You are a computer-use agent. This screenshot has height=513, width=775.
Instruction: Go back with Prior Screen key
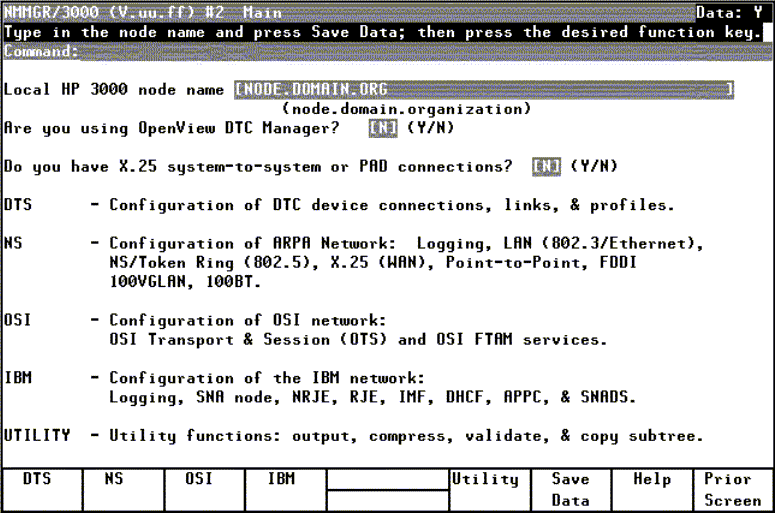click(733, 489)
